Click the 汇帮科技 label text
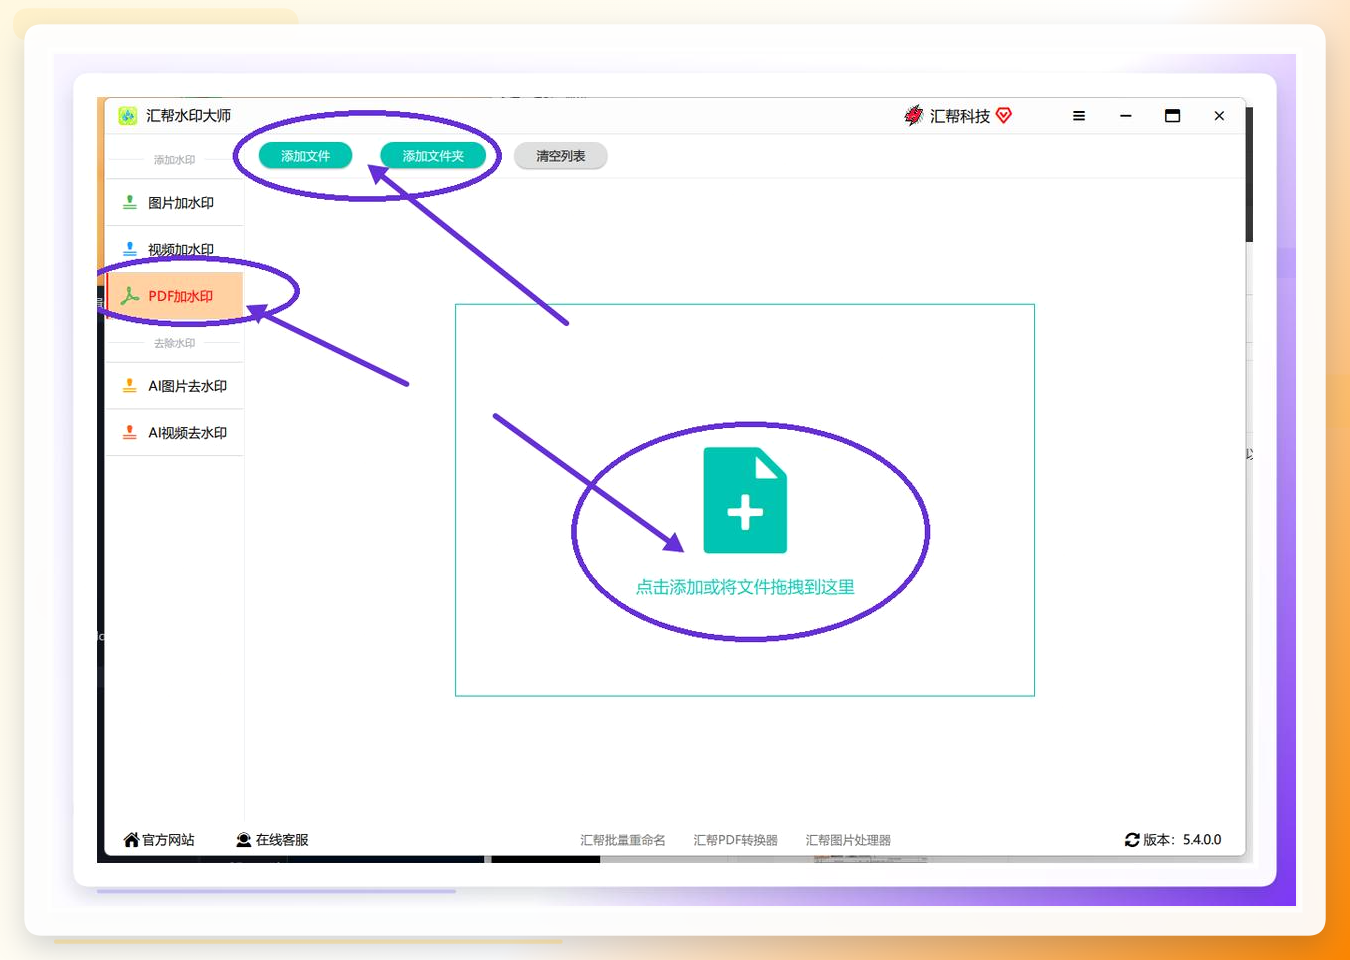Viewport: 1350px width, 960px height. click(960, 116)
